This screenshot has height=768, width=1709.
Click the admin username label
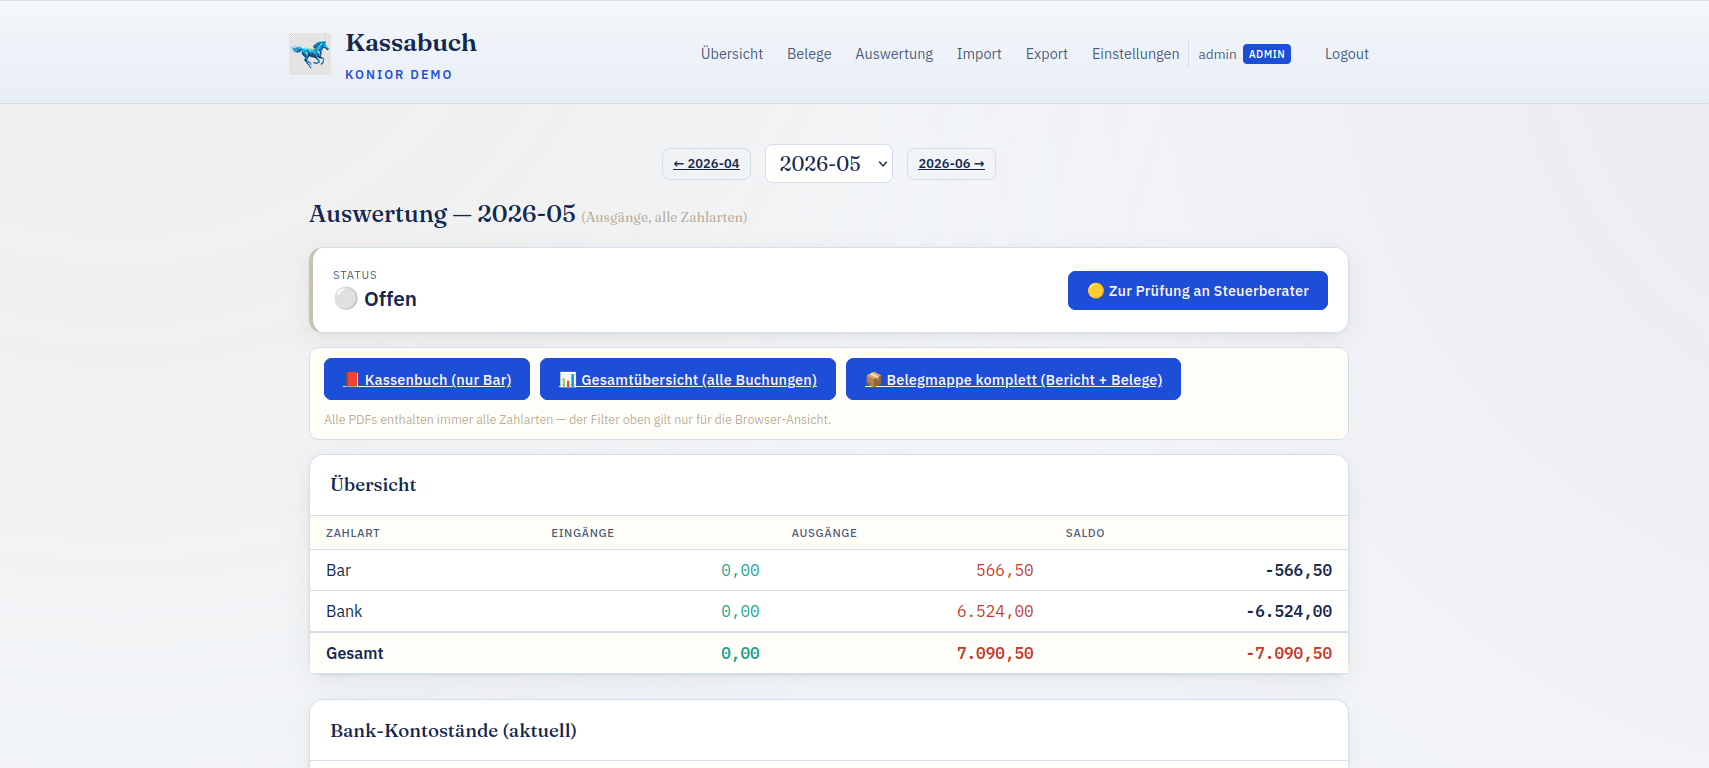pyautogui.click(x=1217, y=54)
